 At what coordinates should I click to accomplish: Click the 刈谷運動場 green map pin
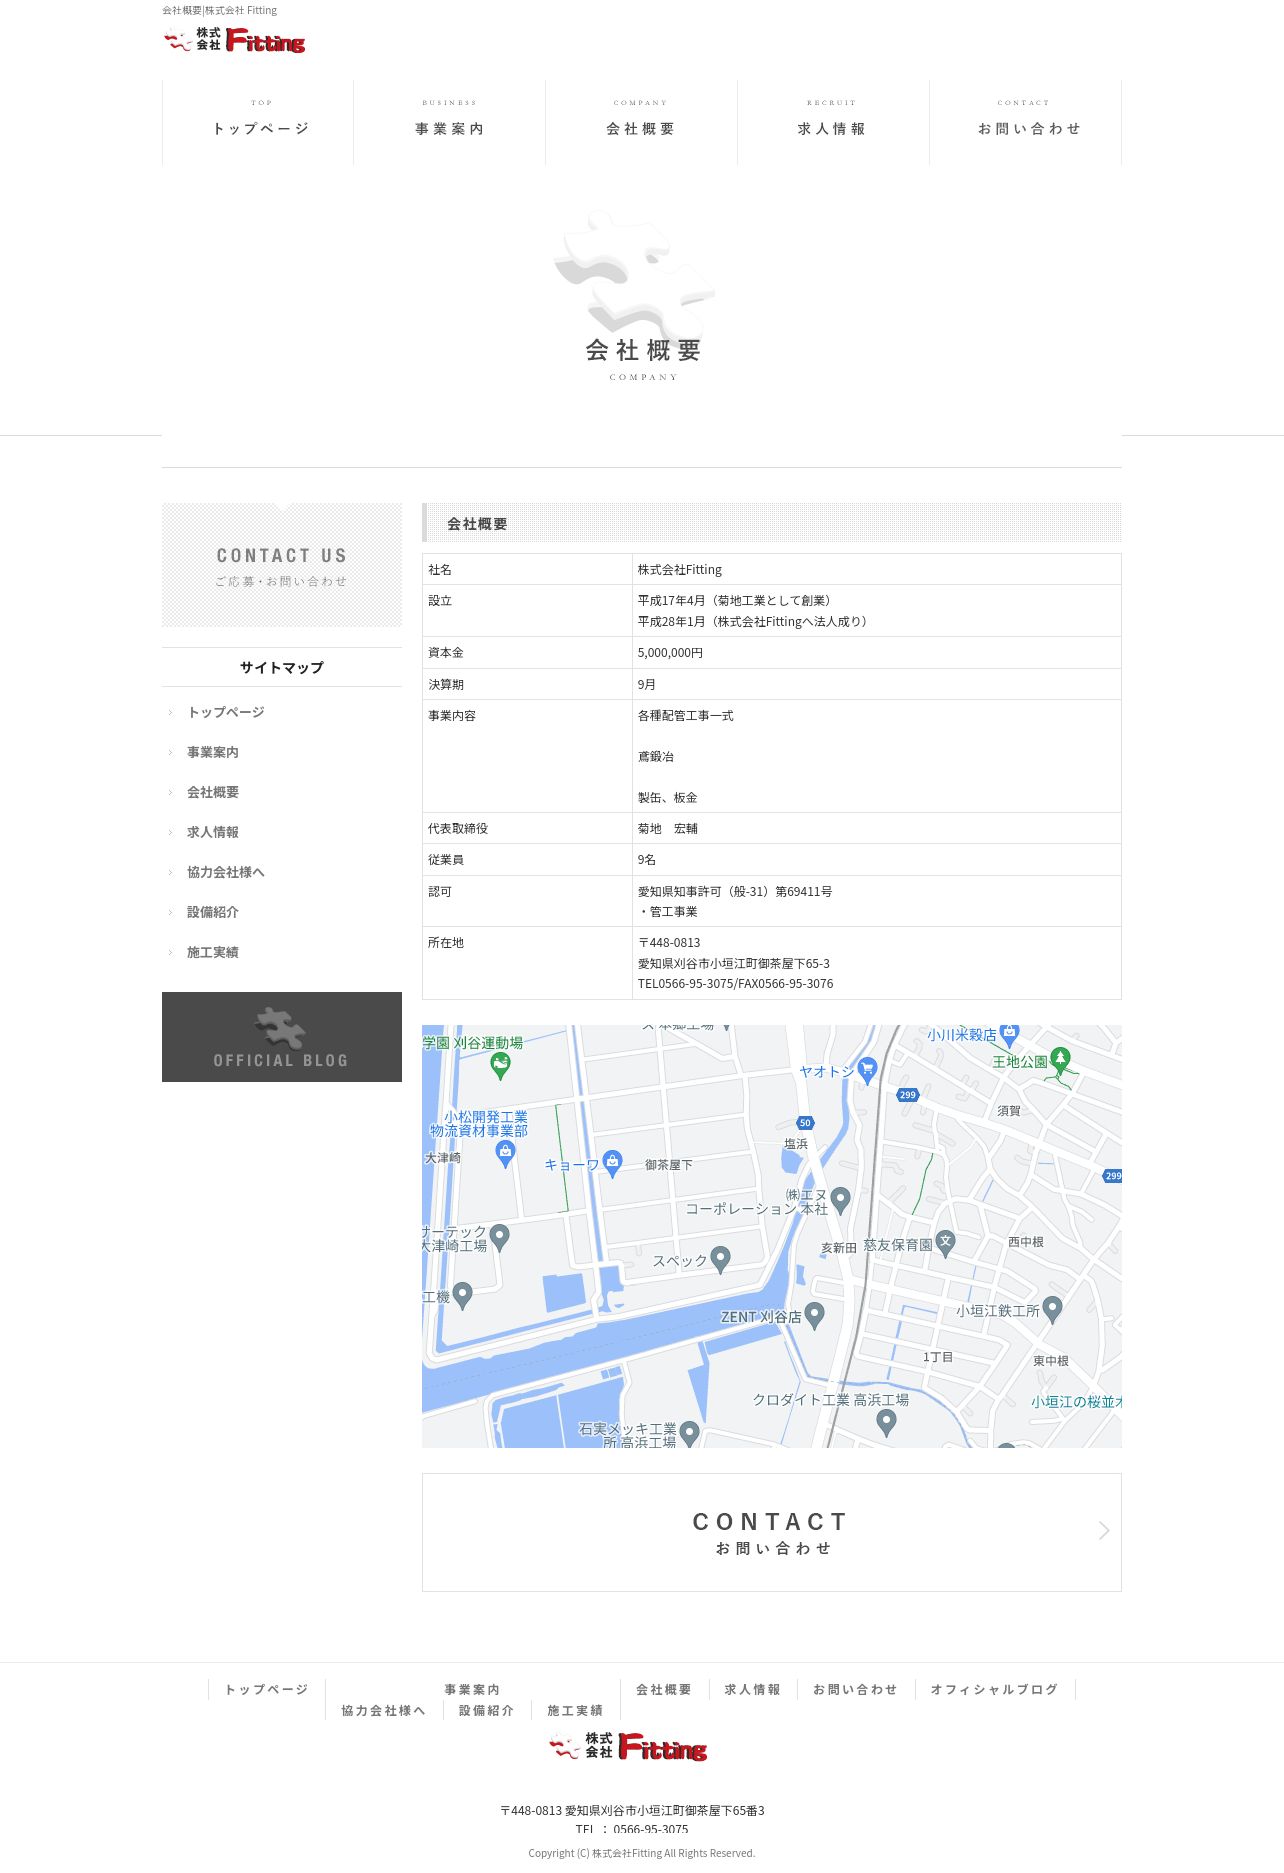[x=501, y=1066]
